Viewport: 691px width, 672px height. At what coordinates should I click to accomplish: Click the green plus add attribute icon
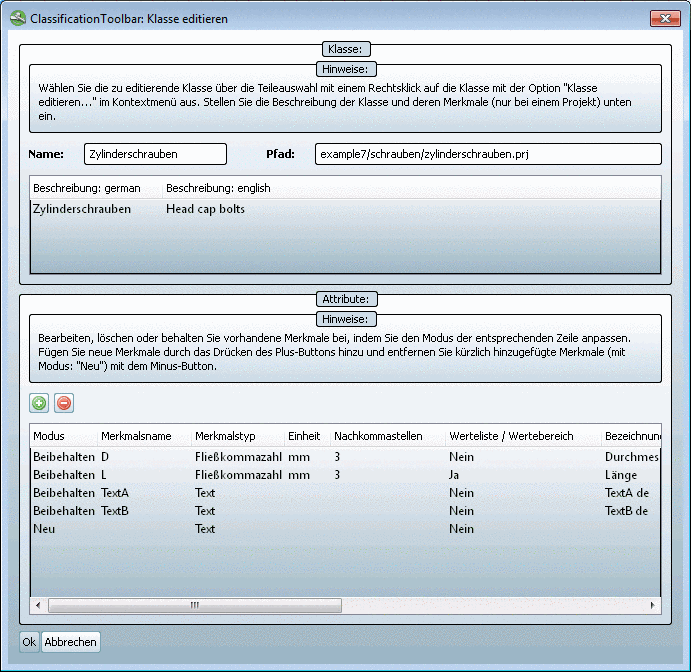[39, 403]
